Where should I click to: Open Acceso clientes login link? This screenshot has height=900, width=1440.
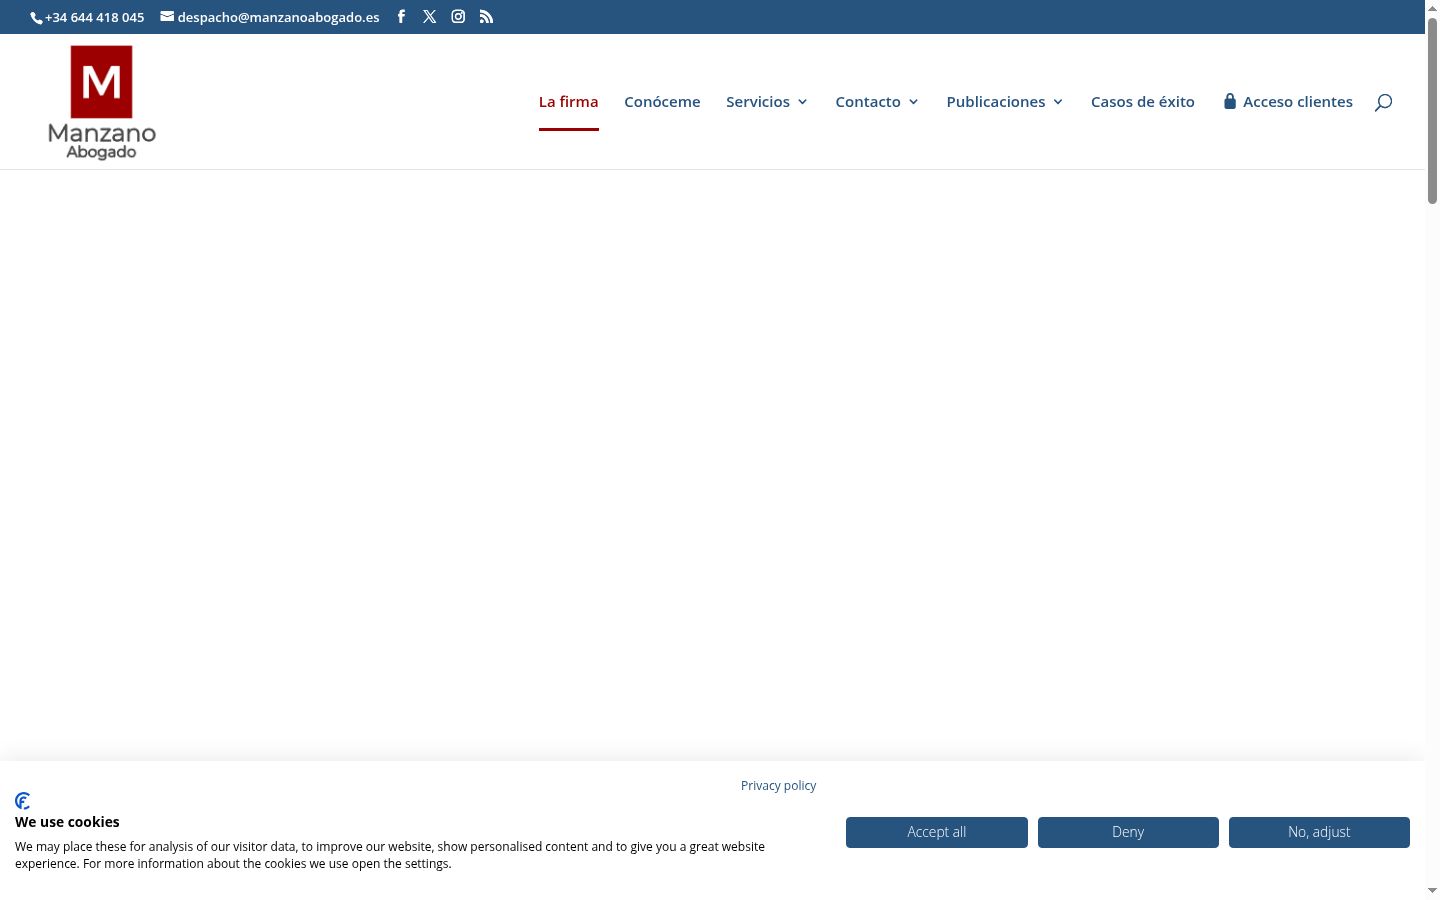tap(1288, 102)
